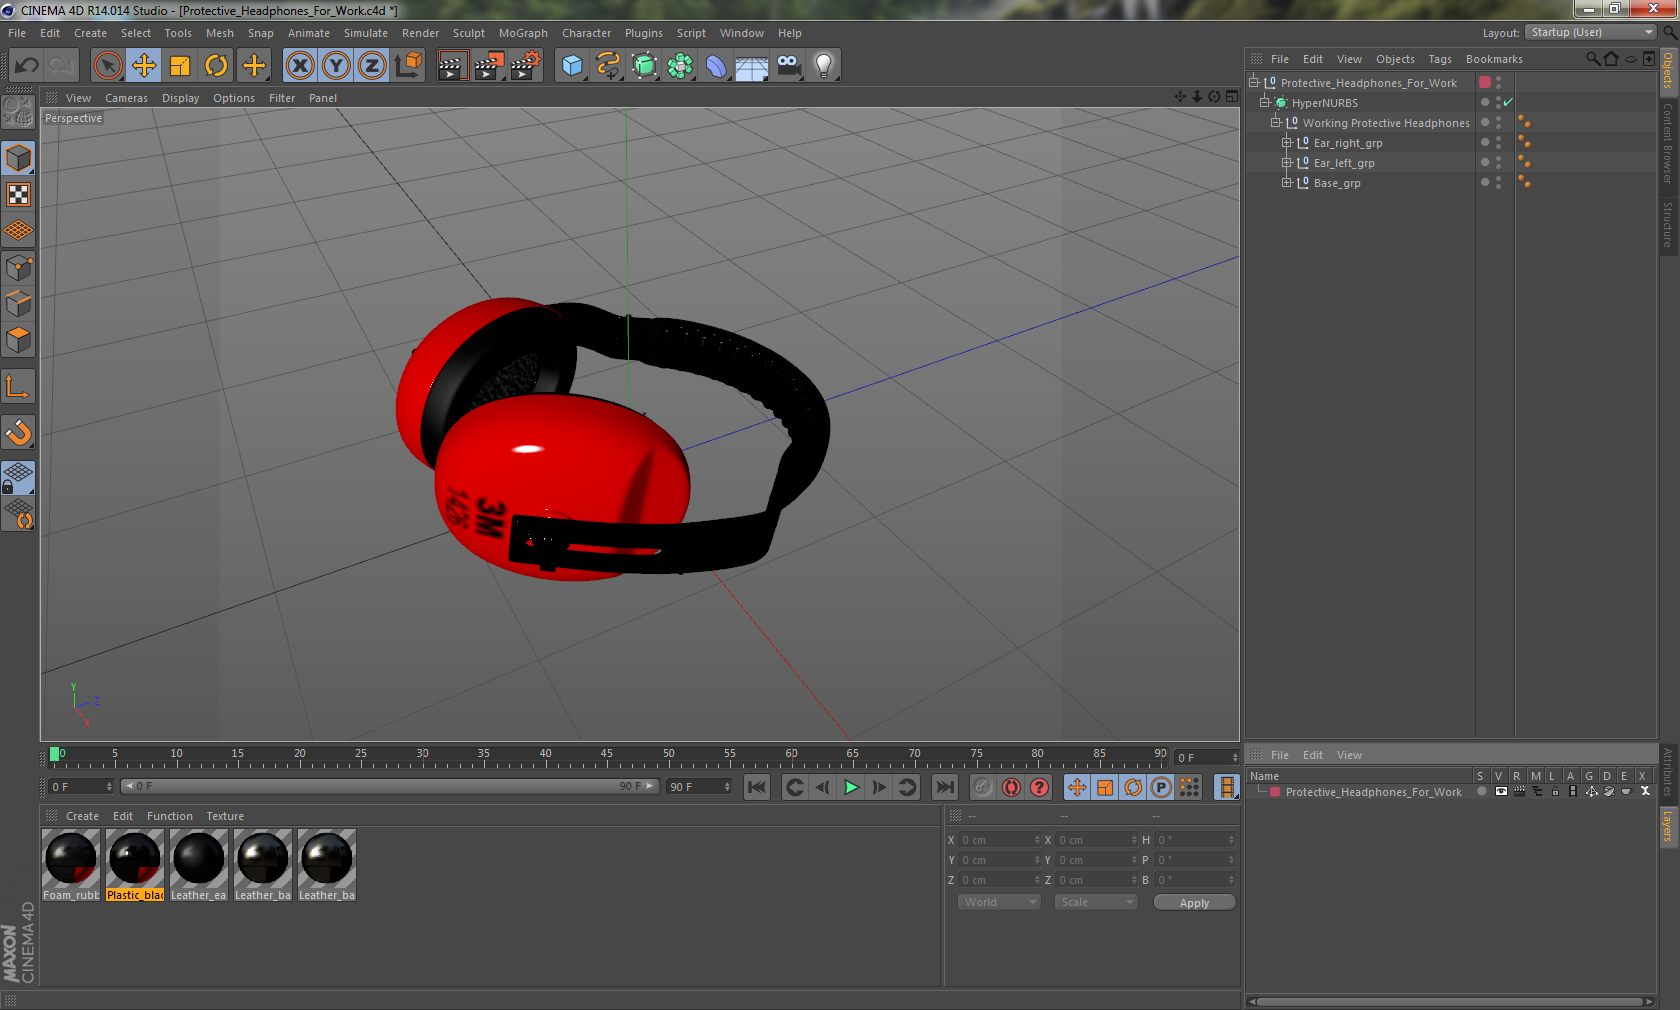Click the coordinate system icon
Screen dimensions: 1680x1010
coord(408,66)
